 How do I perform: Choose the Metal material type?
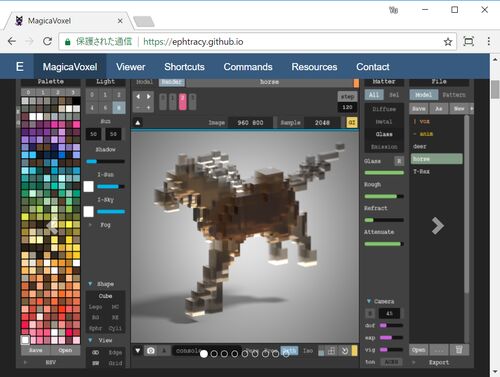(384, 122)
